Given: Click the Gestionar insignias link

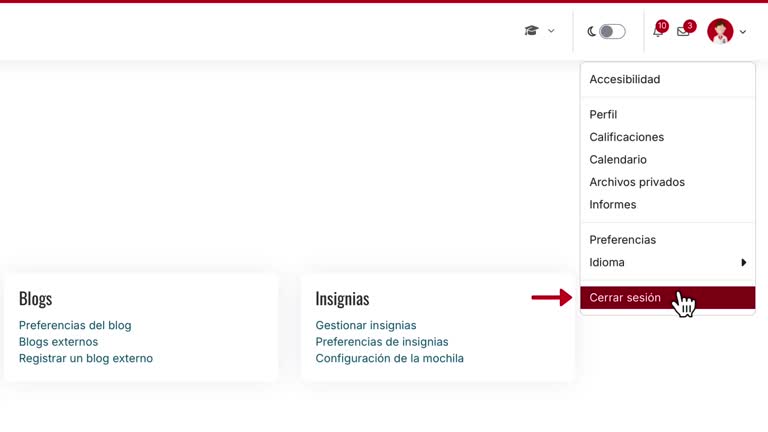Looking at the screenshot, I should [x=366, y=326].
